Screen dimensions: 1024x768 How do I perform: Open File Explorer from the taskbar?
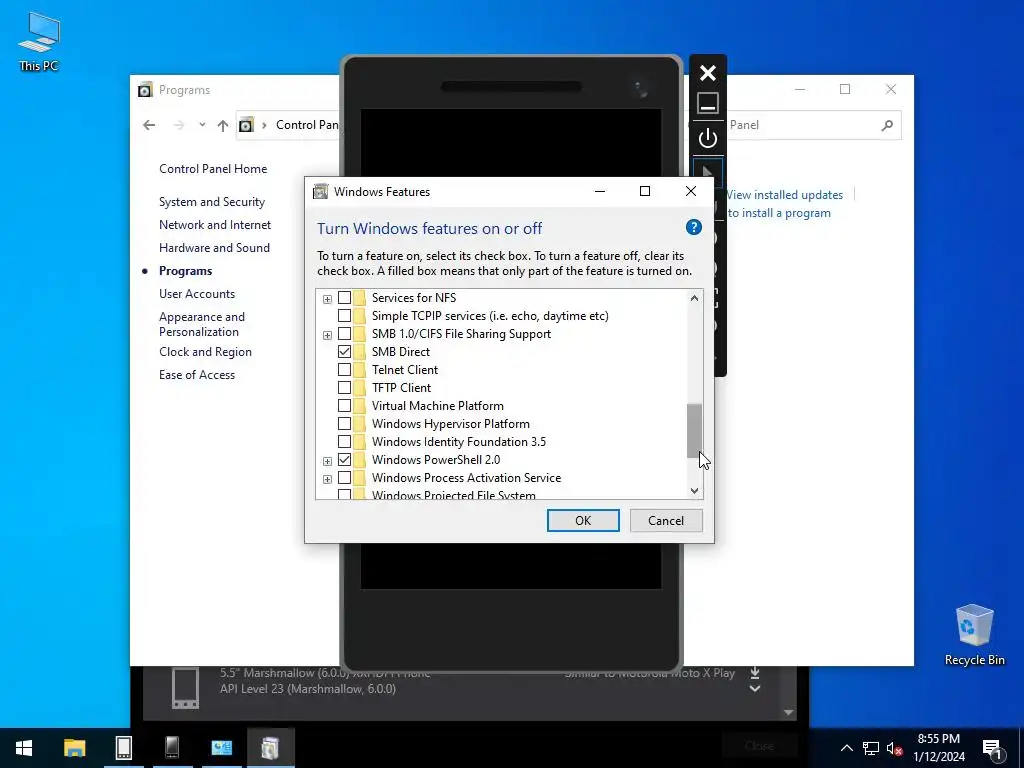point(74,748)
